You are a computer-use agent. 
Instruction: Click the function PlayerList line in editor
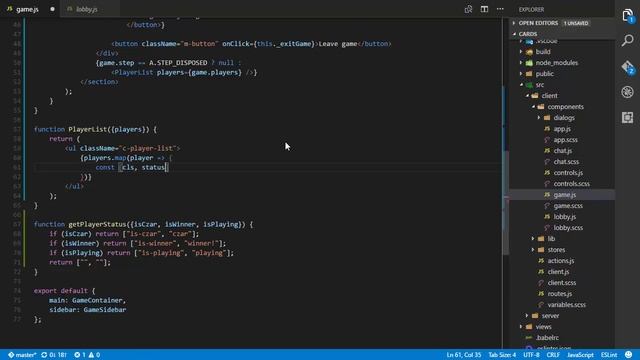click(95, 129)
